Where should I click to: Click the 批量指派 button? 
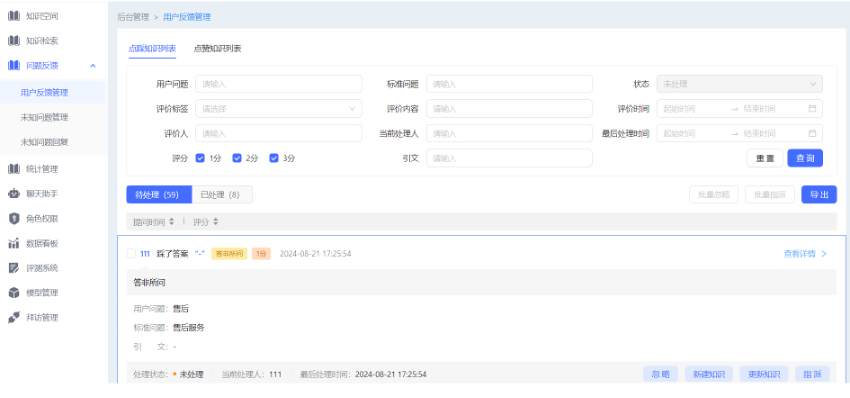tap(770, 195)
